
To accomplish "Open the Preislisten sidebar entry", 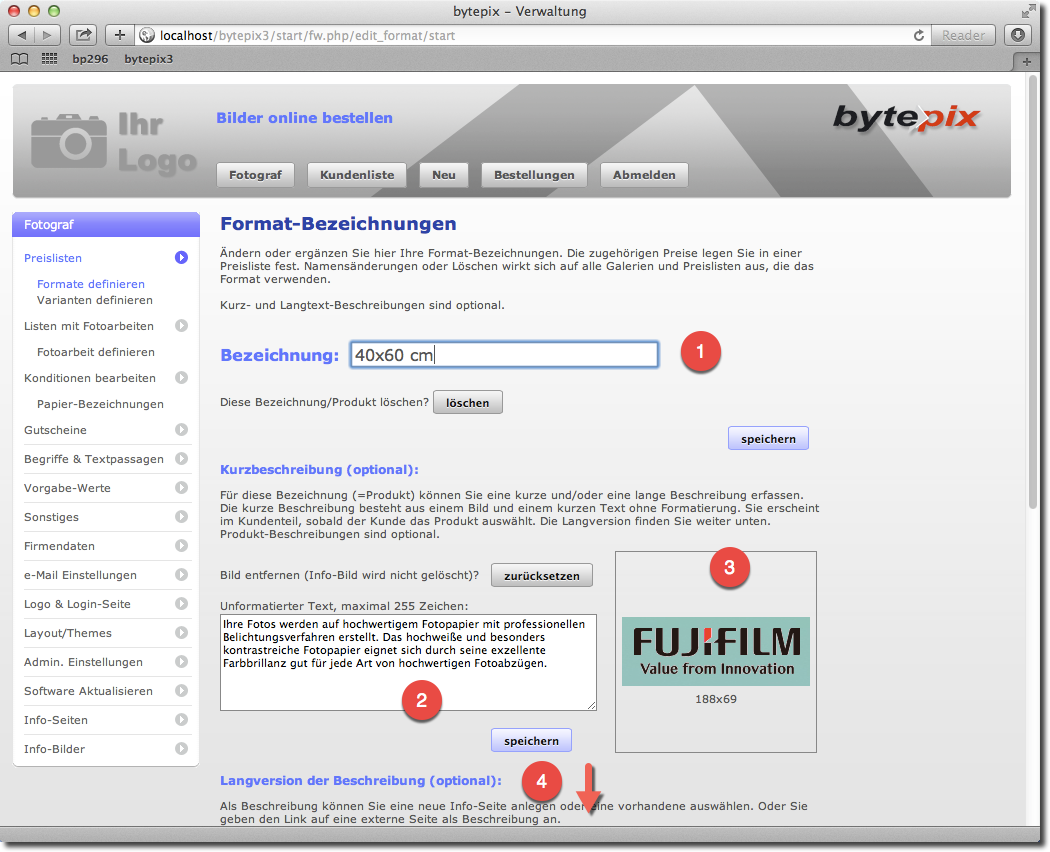I will (x=53, y=258).
